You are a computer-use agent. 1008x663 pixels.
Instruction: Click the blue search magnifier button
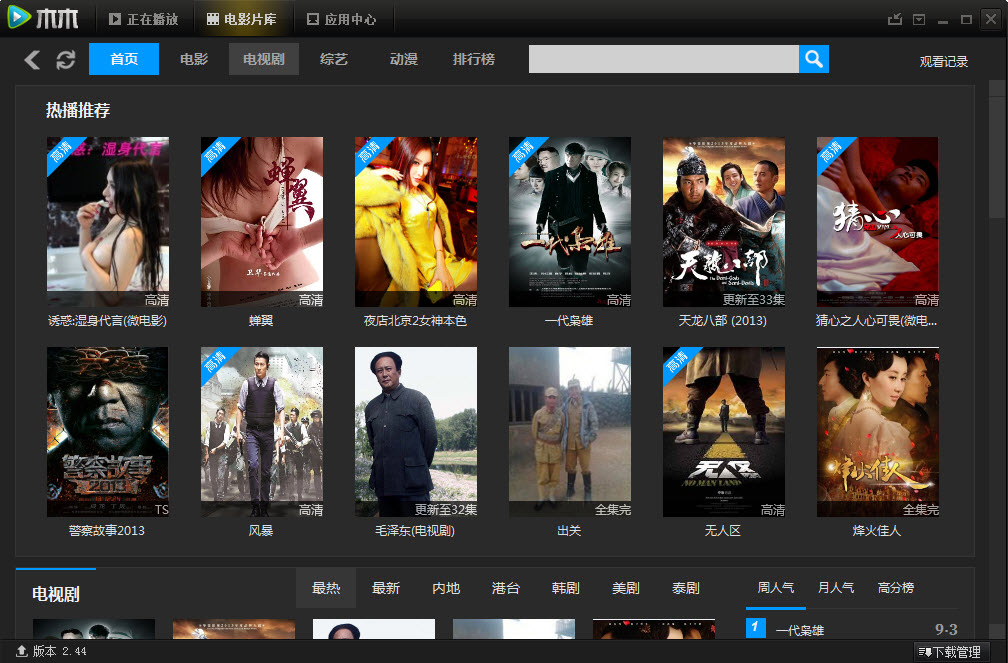(x=814, y=59)
